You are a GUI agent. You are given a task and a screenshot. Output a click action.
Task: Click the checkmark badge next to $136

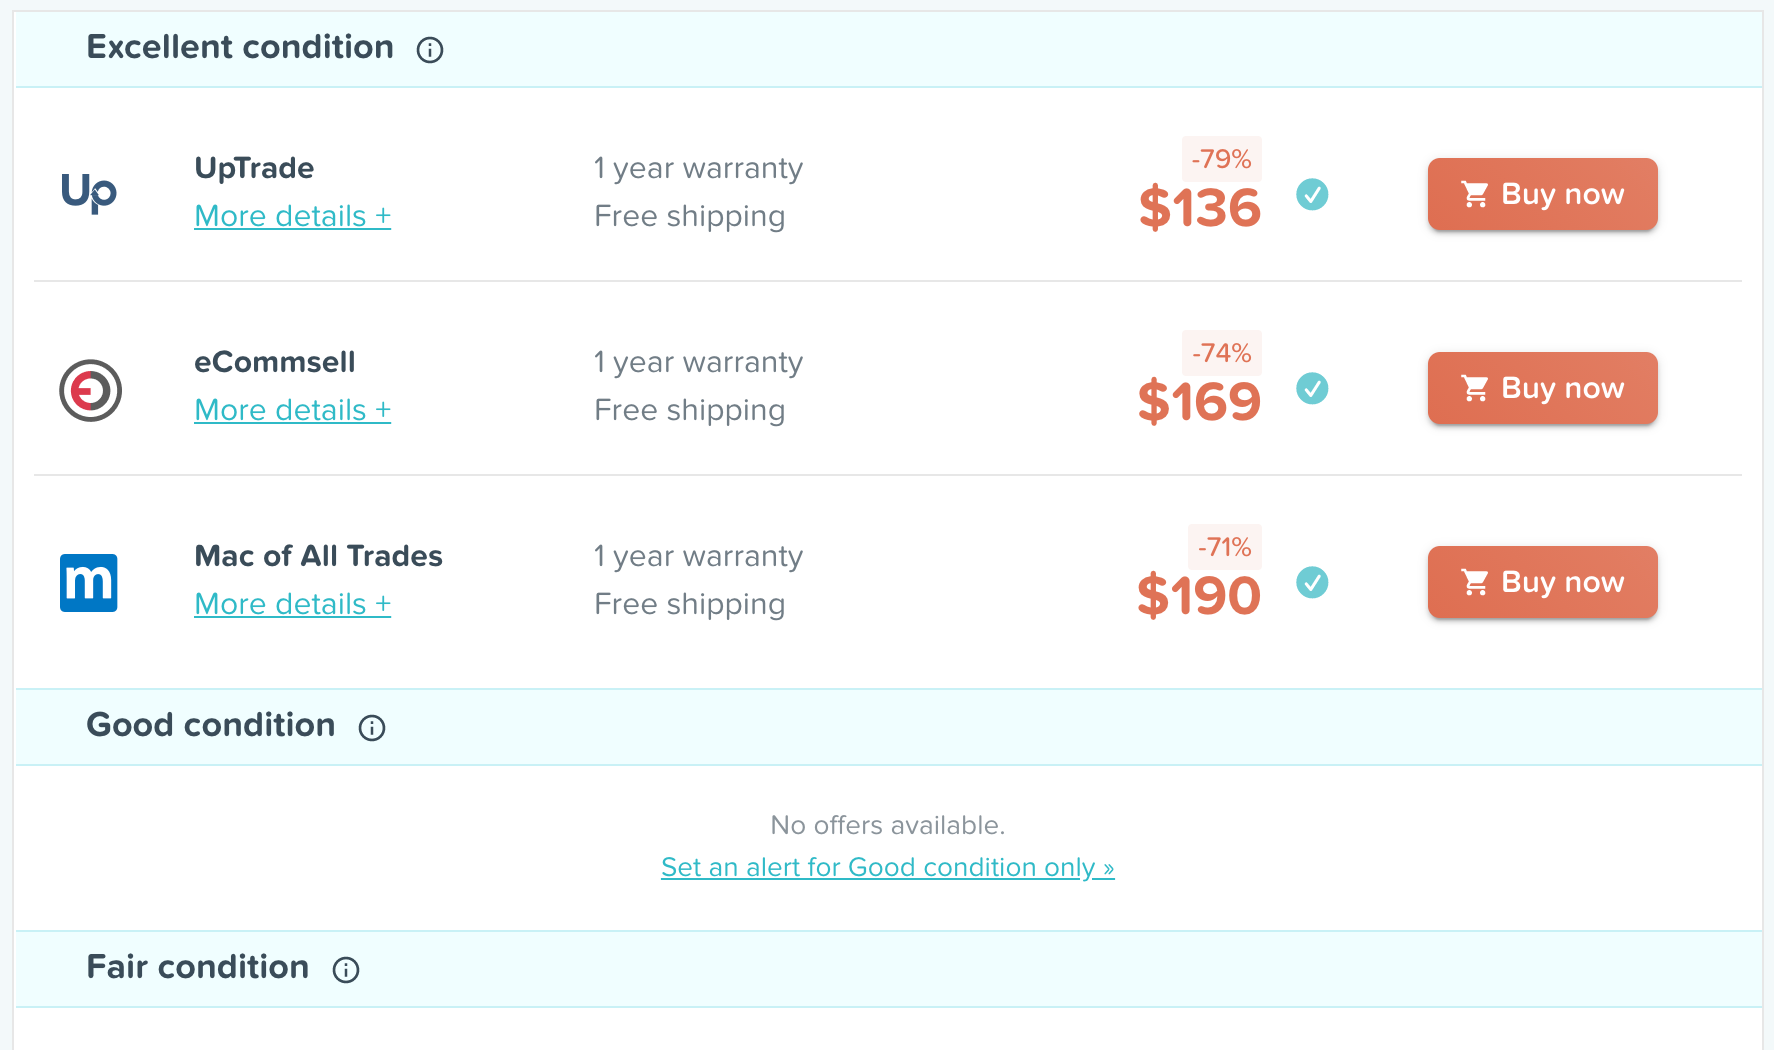click(1312, 196)
